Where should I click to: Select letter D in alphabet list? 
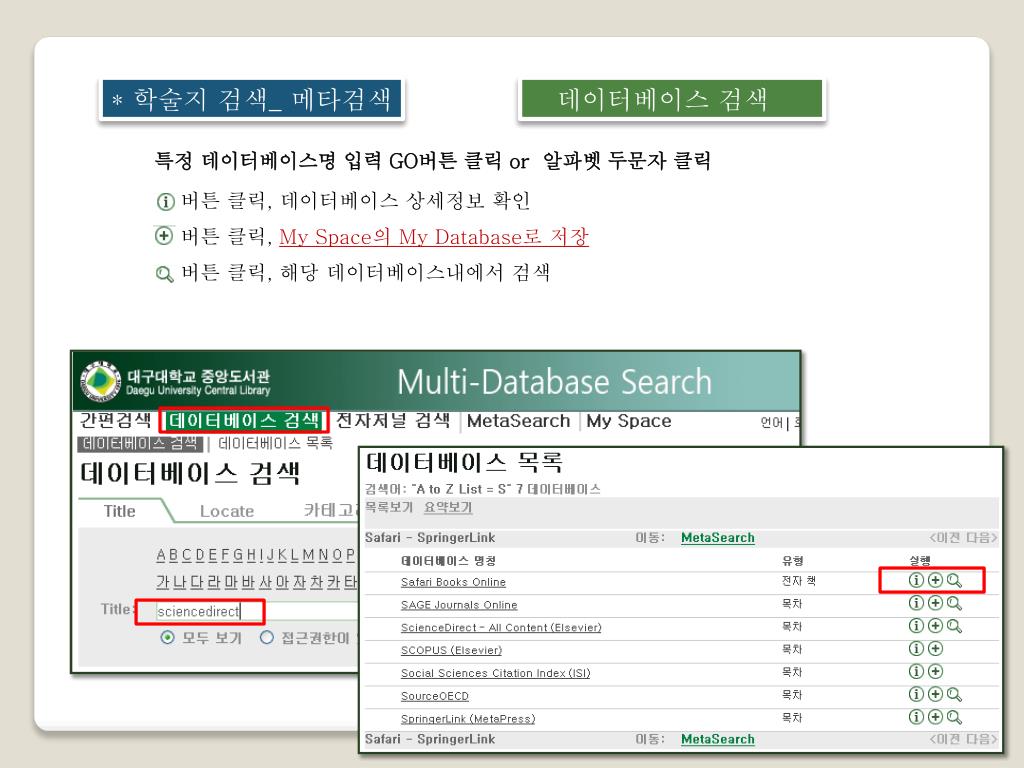coord(200,555)
